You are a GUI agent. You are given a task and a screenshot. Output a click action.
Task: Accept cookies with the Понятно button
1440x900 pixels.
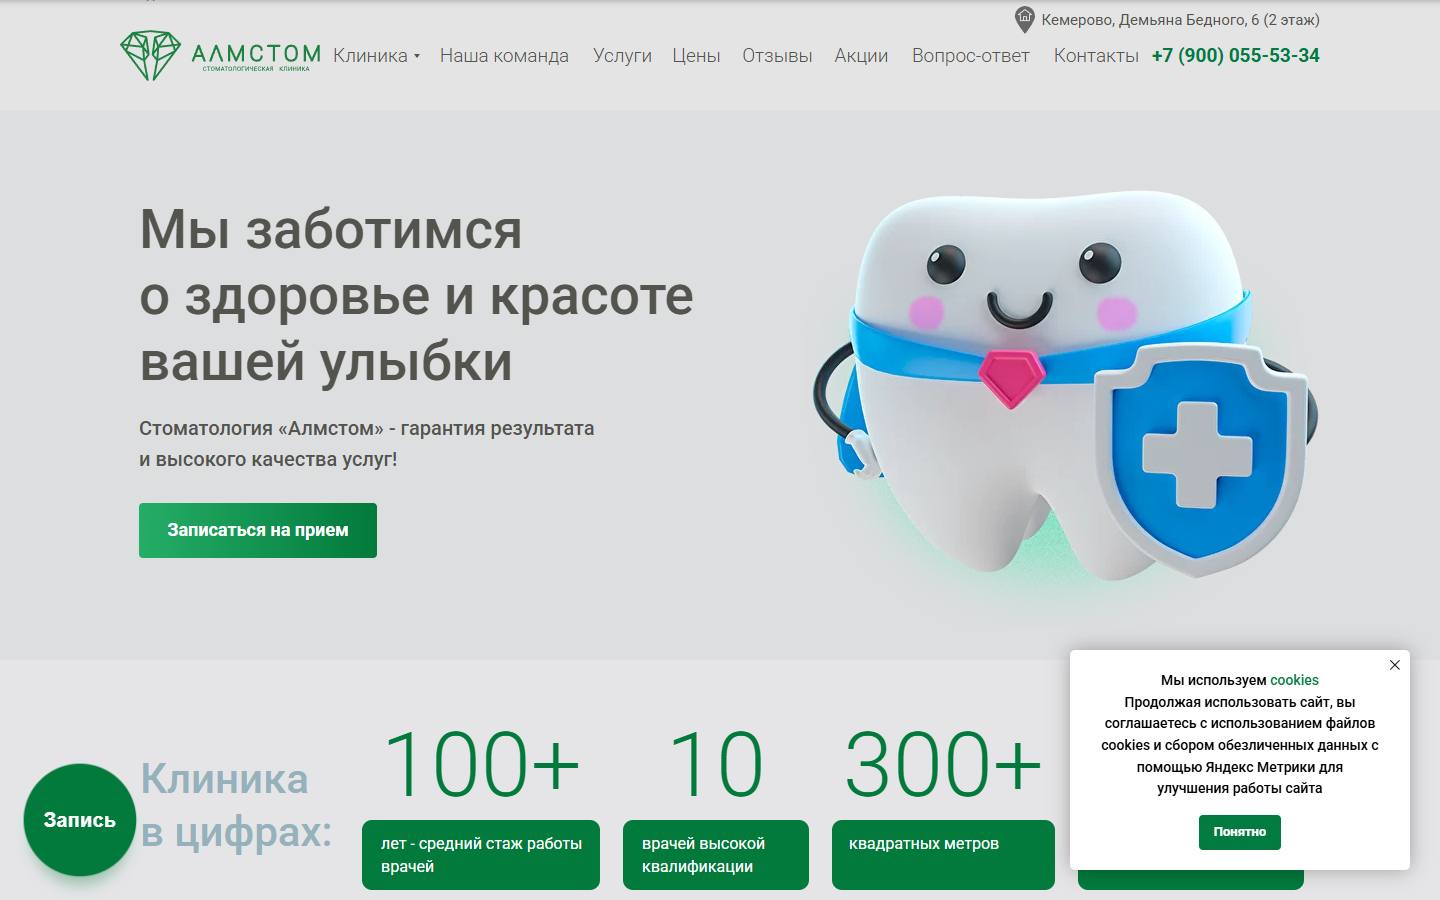pyautogui.click(x=1240, y=832)
